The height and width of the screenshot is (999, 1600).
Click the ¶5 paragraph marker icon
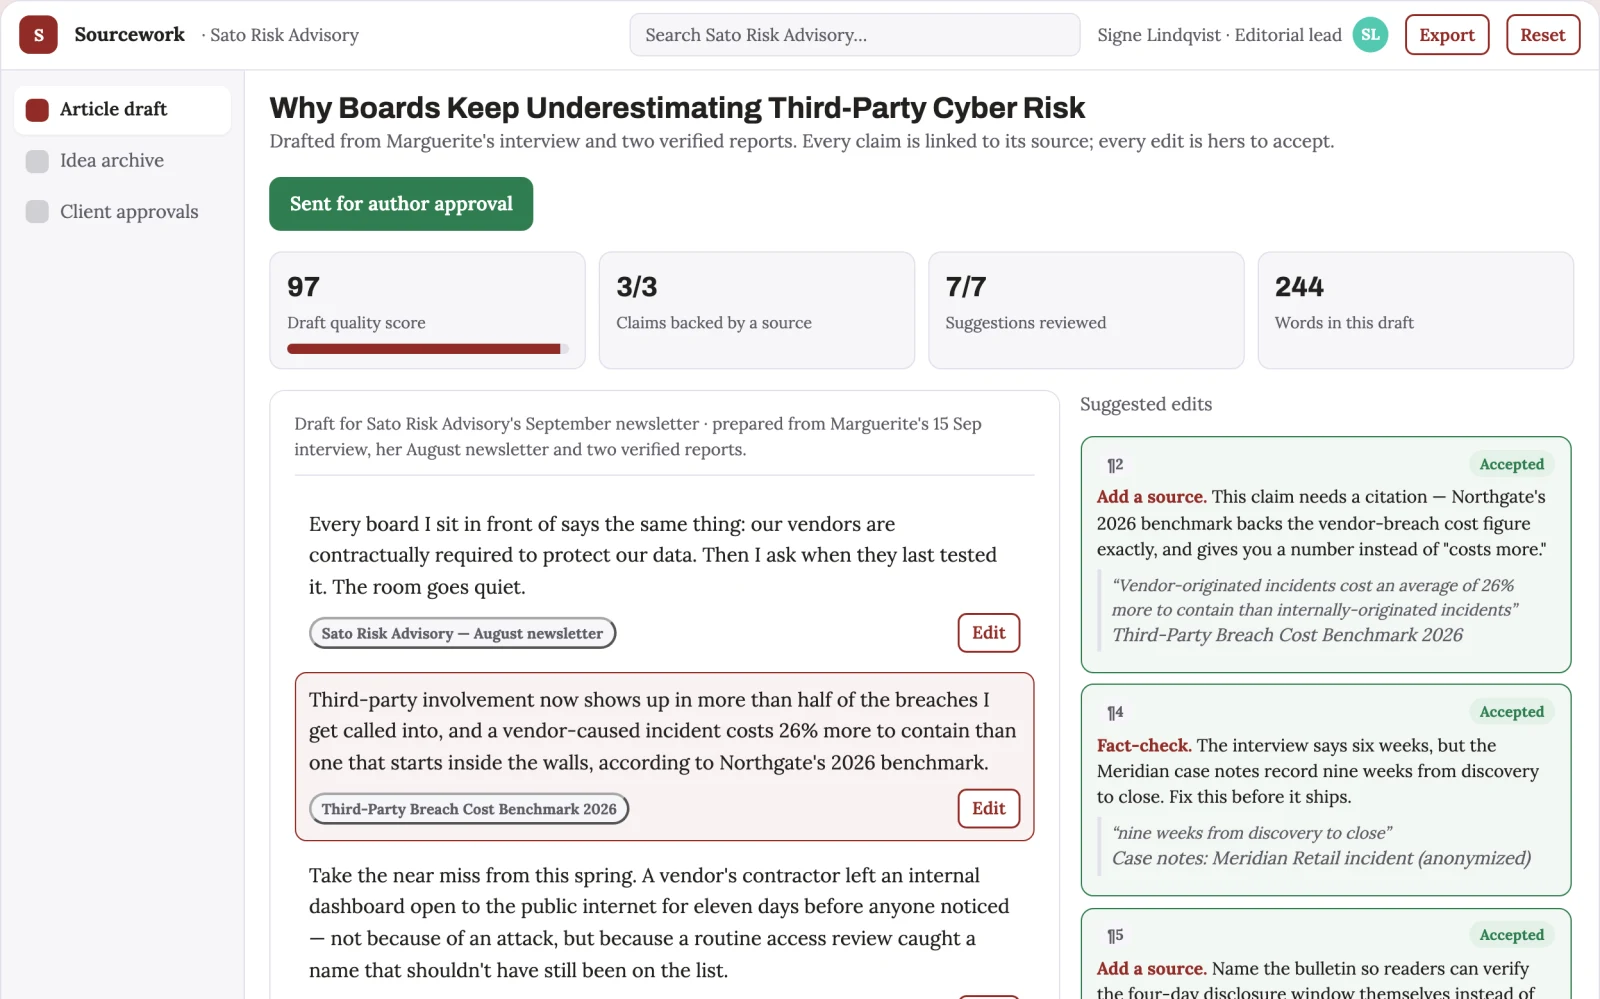1115,936
